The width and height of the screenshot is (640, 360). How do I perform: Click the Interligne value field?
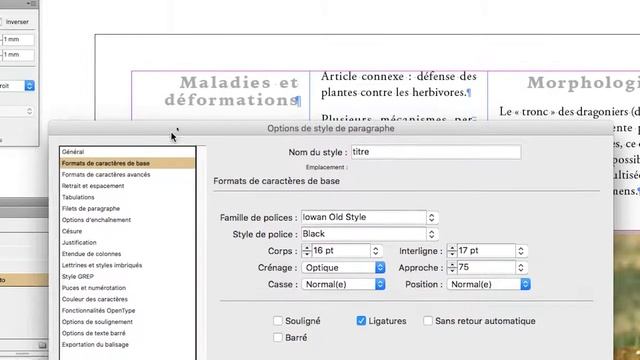(486, 251)
